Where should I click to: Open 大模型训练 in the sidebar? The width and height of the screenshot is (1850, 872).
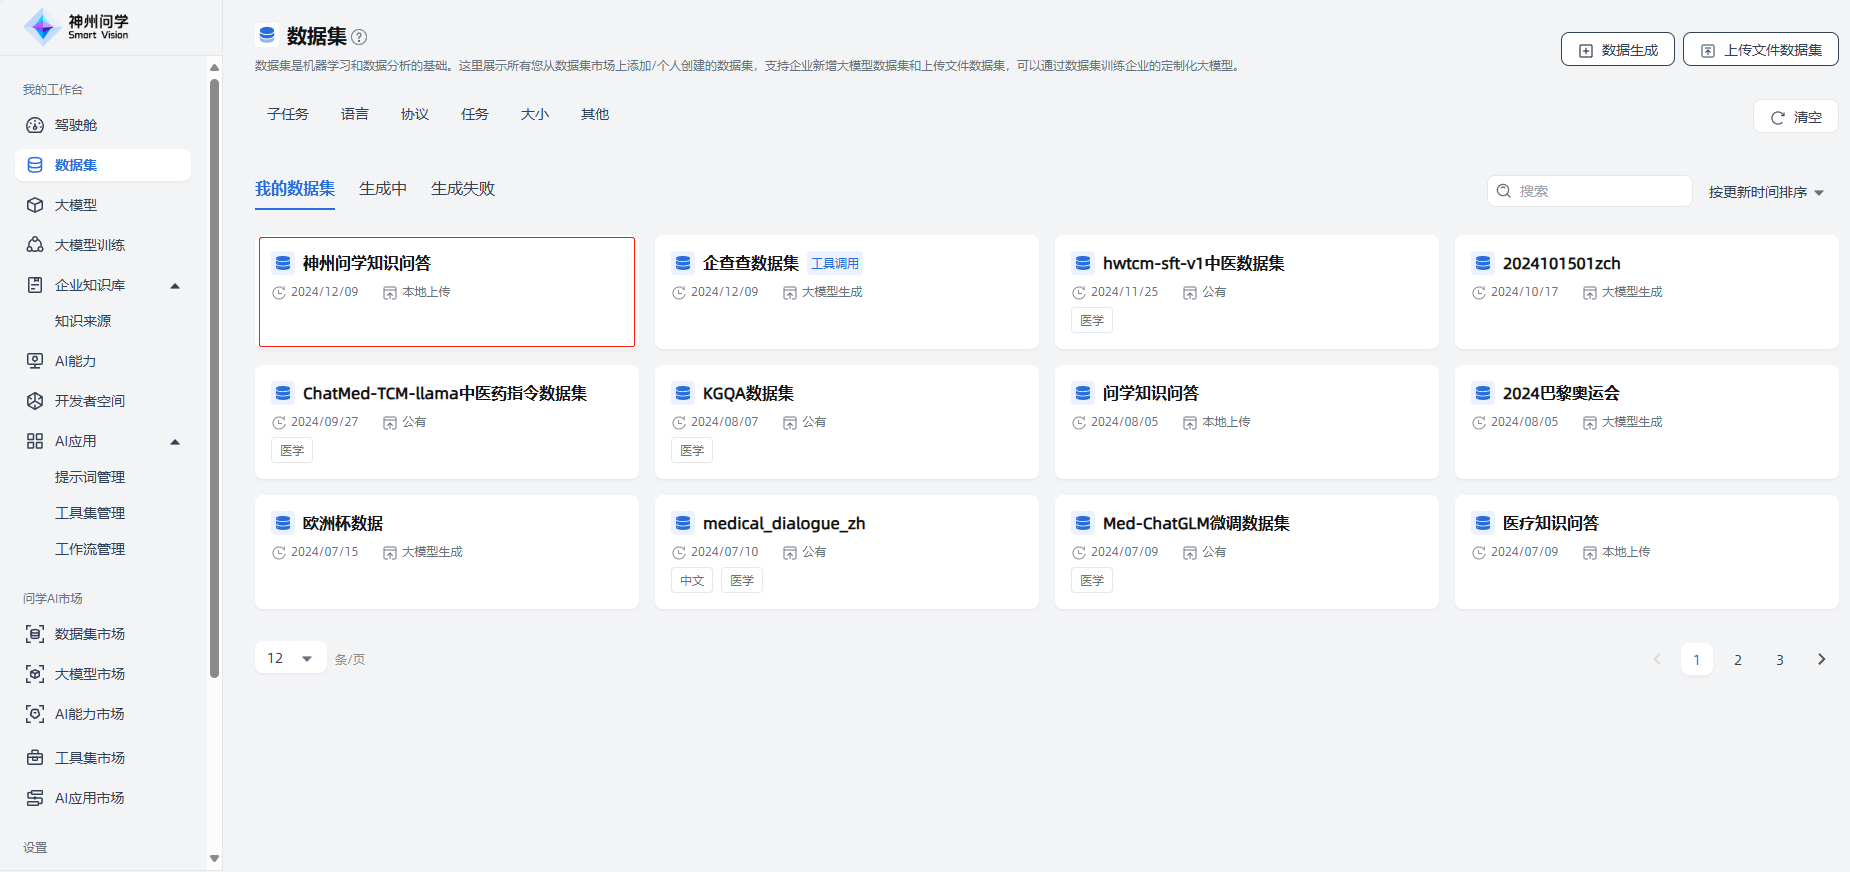click(89, 245)
